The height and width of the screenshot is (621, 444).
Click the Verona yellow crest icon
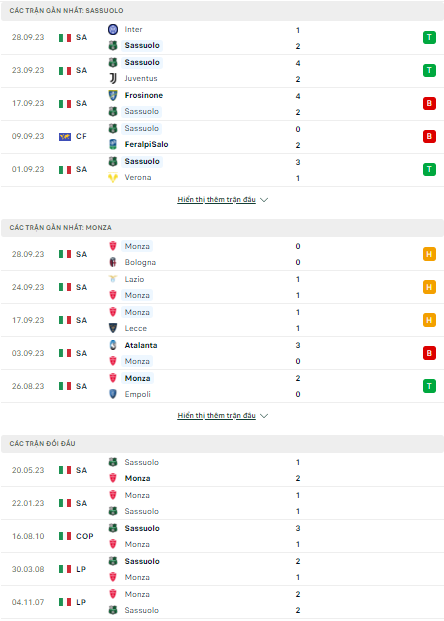[113, 177]
